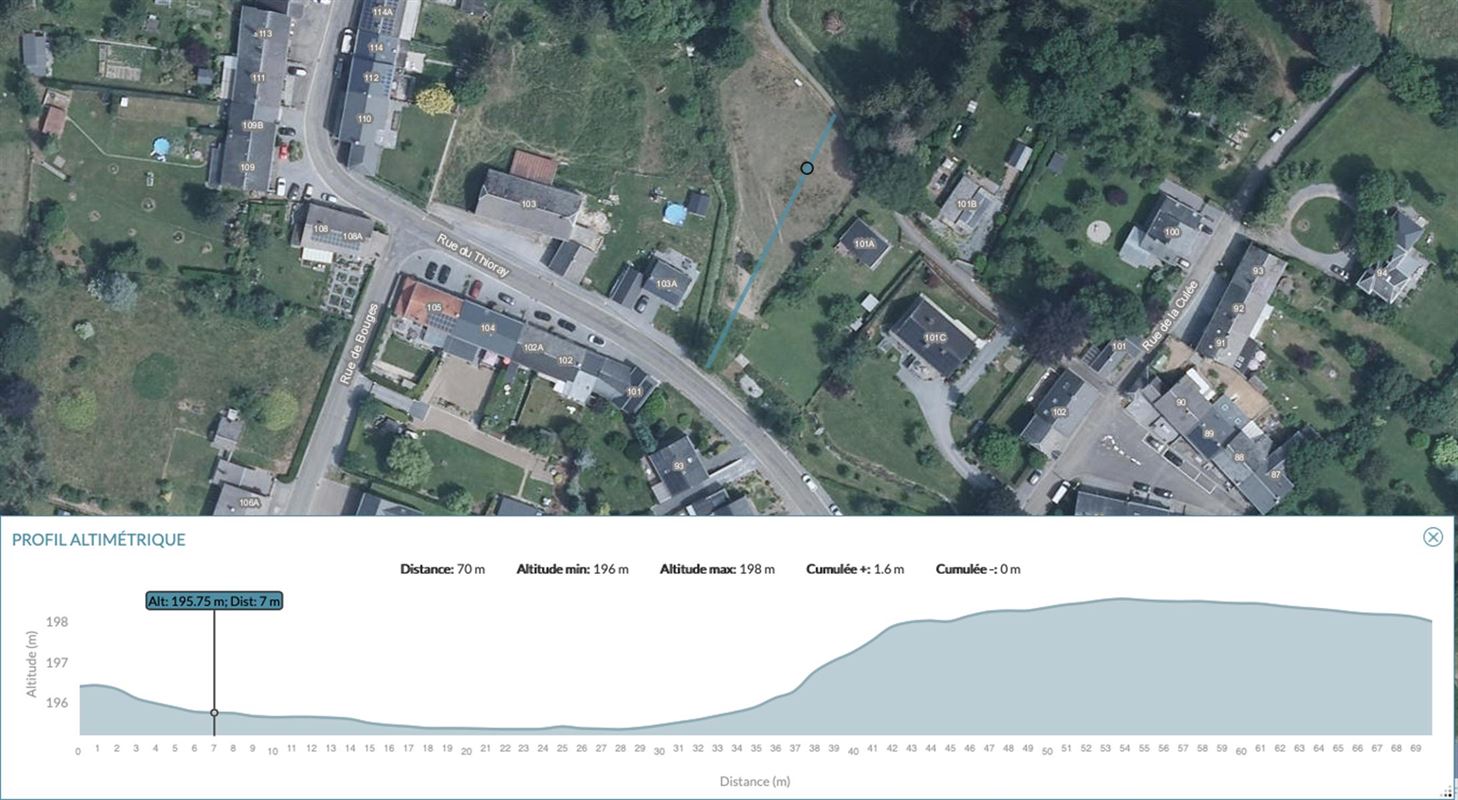Viewport: 1458px width, 800px height.
Task: Click the 54 m tick on the distance axis
Action: point(1124,749)
